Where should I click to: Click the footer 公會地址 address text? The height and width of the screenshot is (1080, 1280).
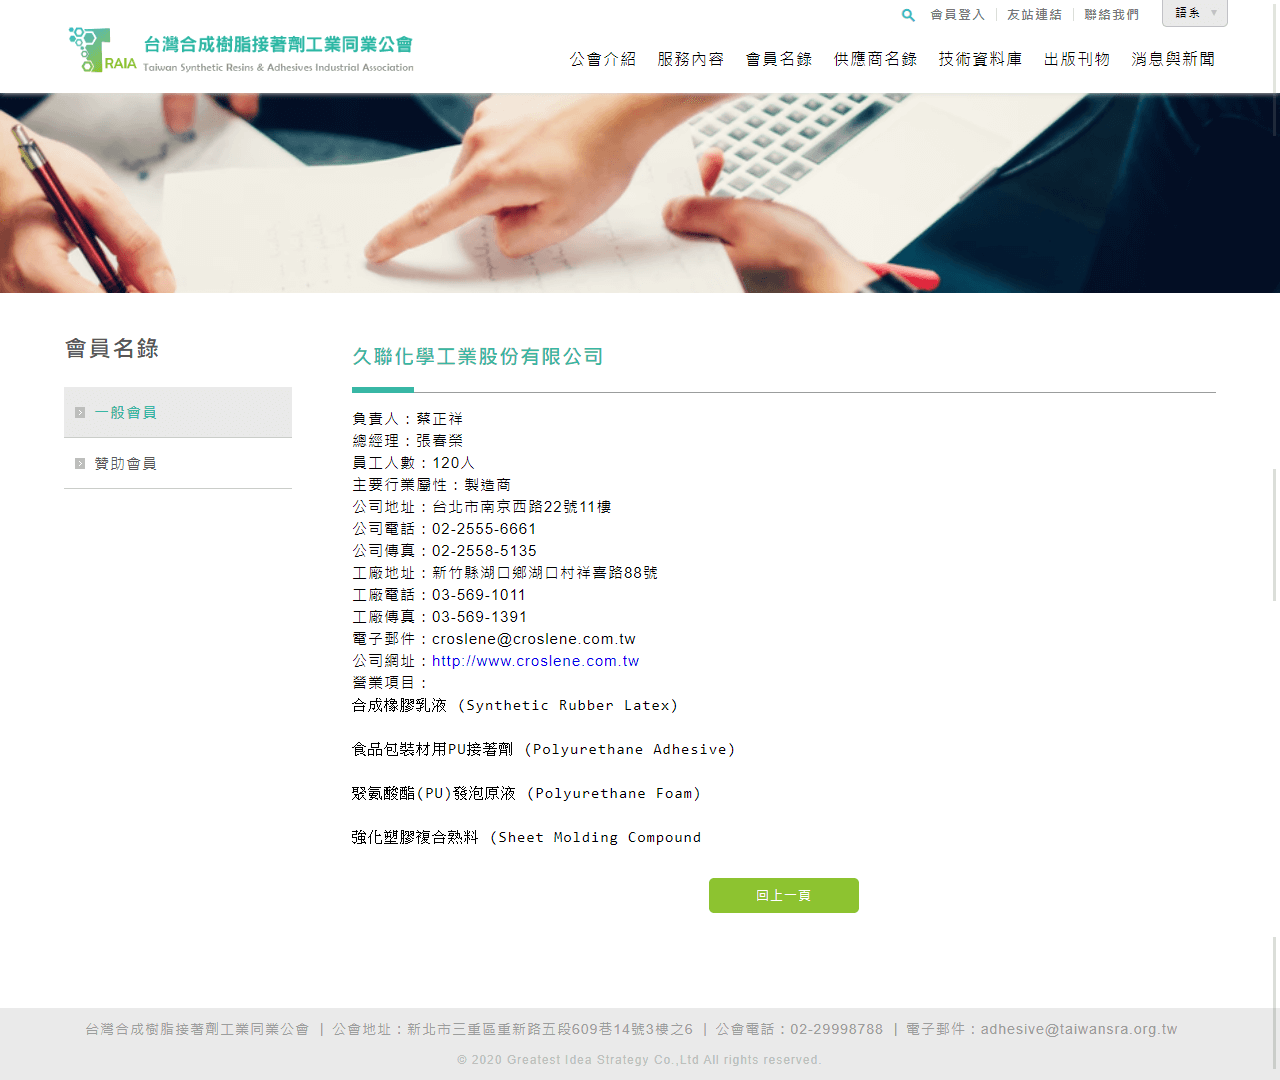tap(512, 1029)
